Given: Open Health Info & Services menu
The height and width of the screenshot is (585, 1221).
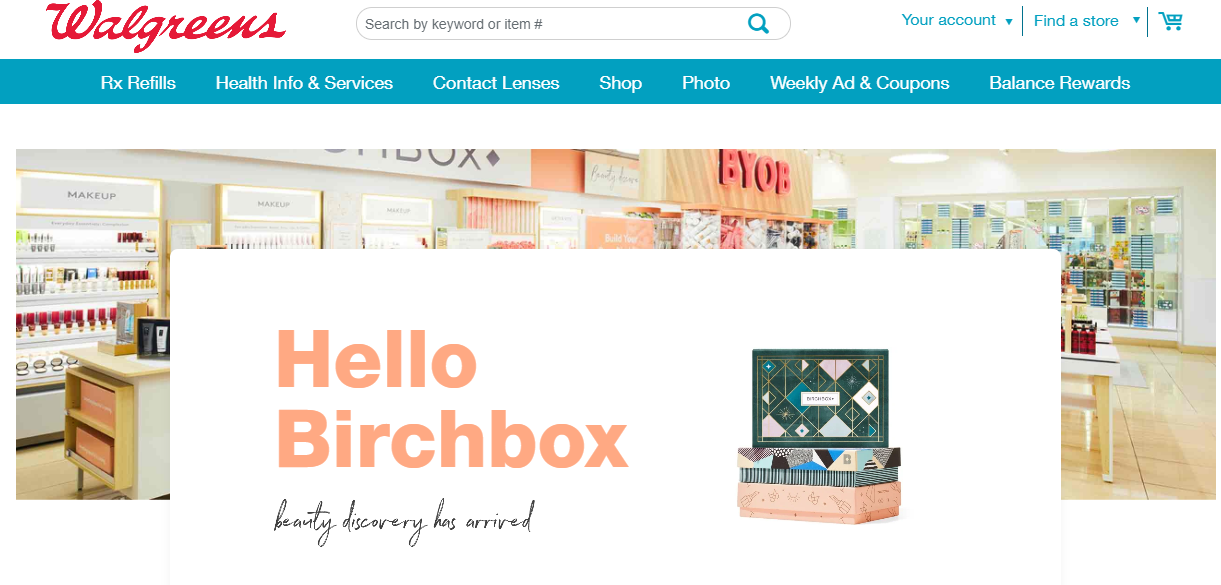Looking at the screenshot, I should [304, 83].
